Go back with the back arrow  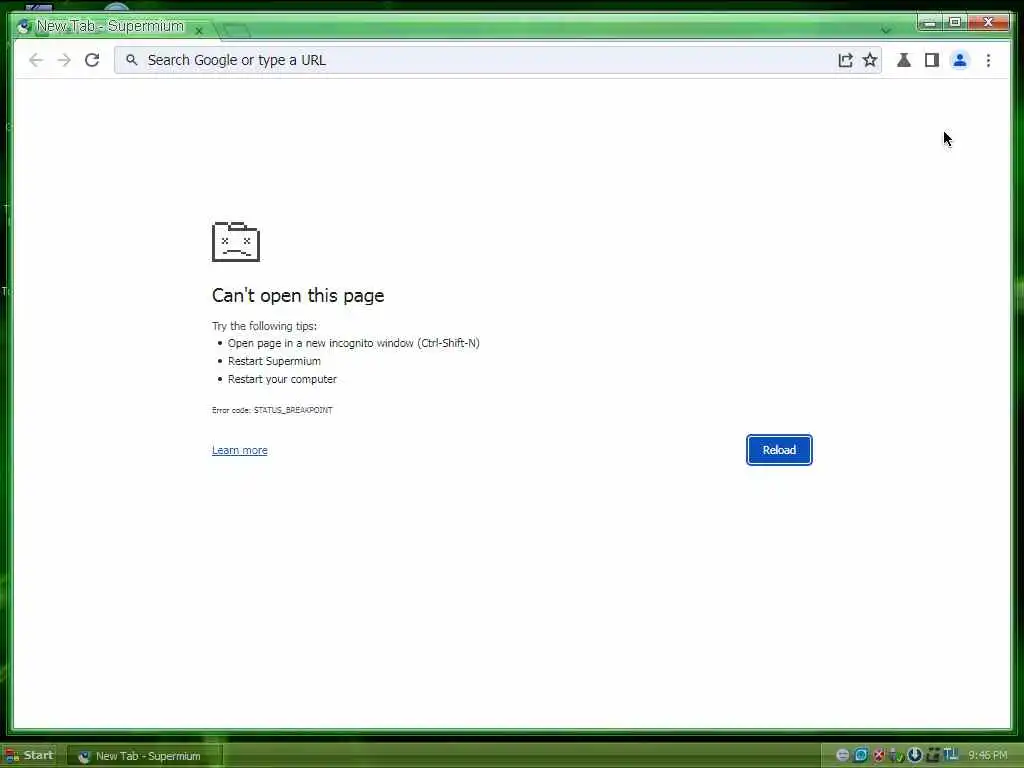36,60
